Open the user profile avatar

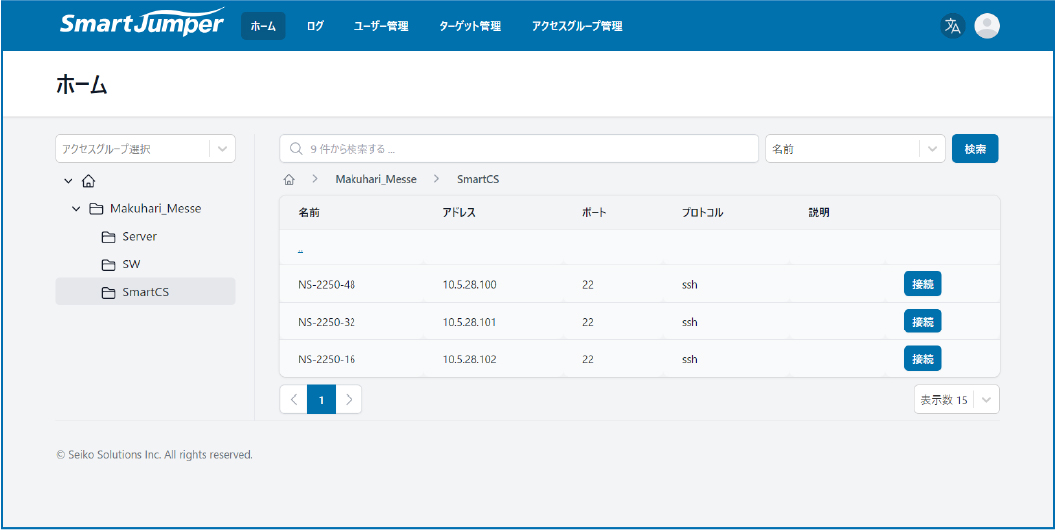[987, 26]
